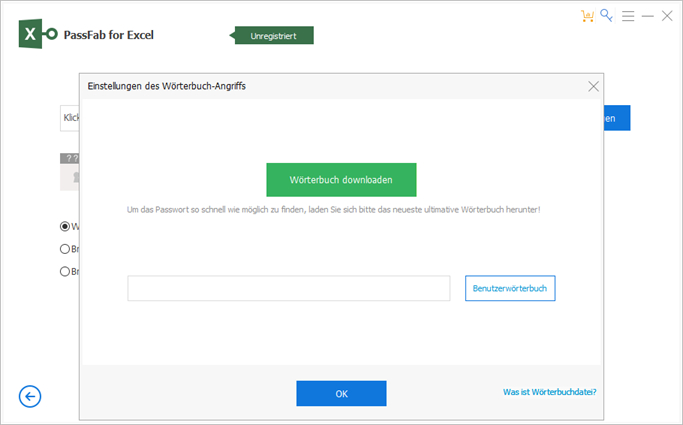Click the shopping cart purchase icon
This screenshot has height=425, width=683.
[587, 16]
